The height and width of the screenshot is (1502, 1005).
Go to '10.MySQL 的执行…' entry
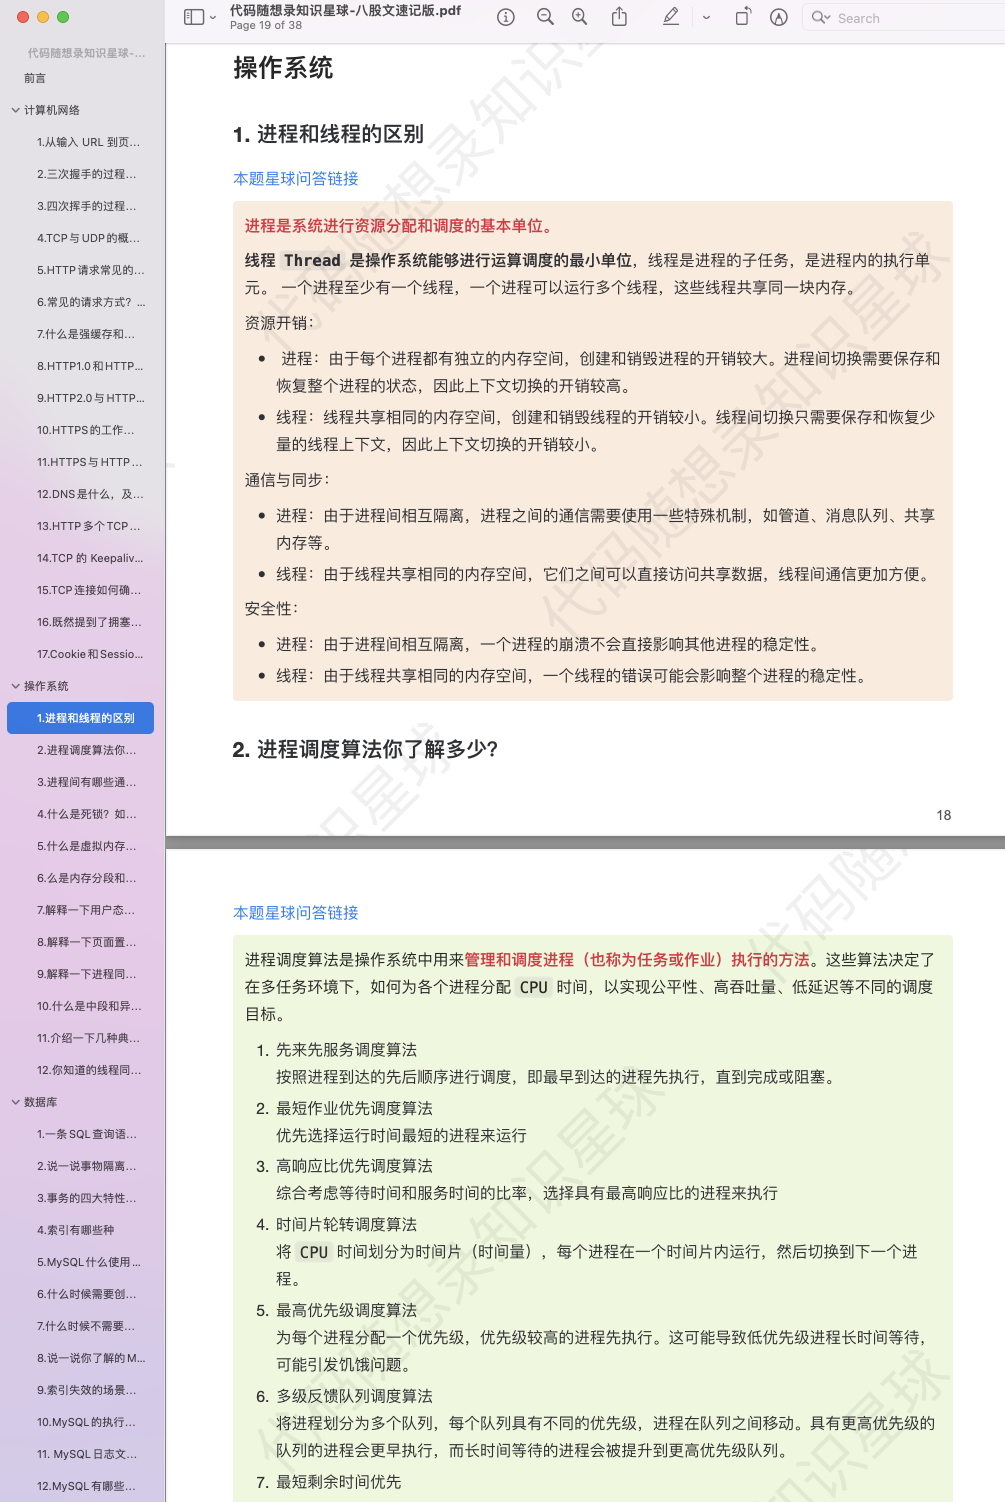pyautogui.click(x=87, y=1422)
